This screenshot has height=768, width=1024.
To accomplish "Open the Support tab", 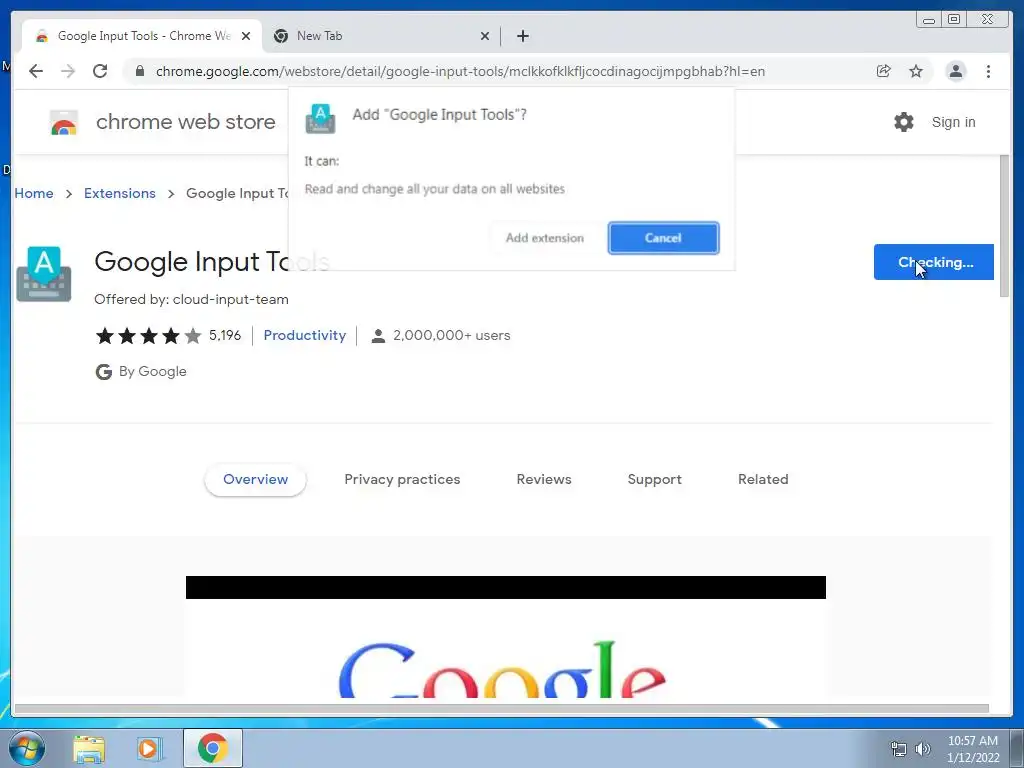I will [654, 479].
